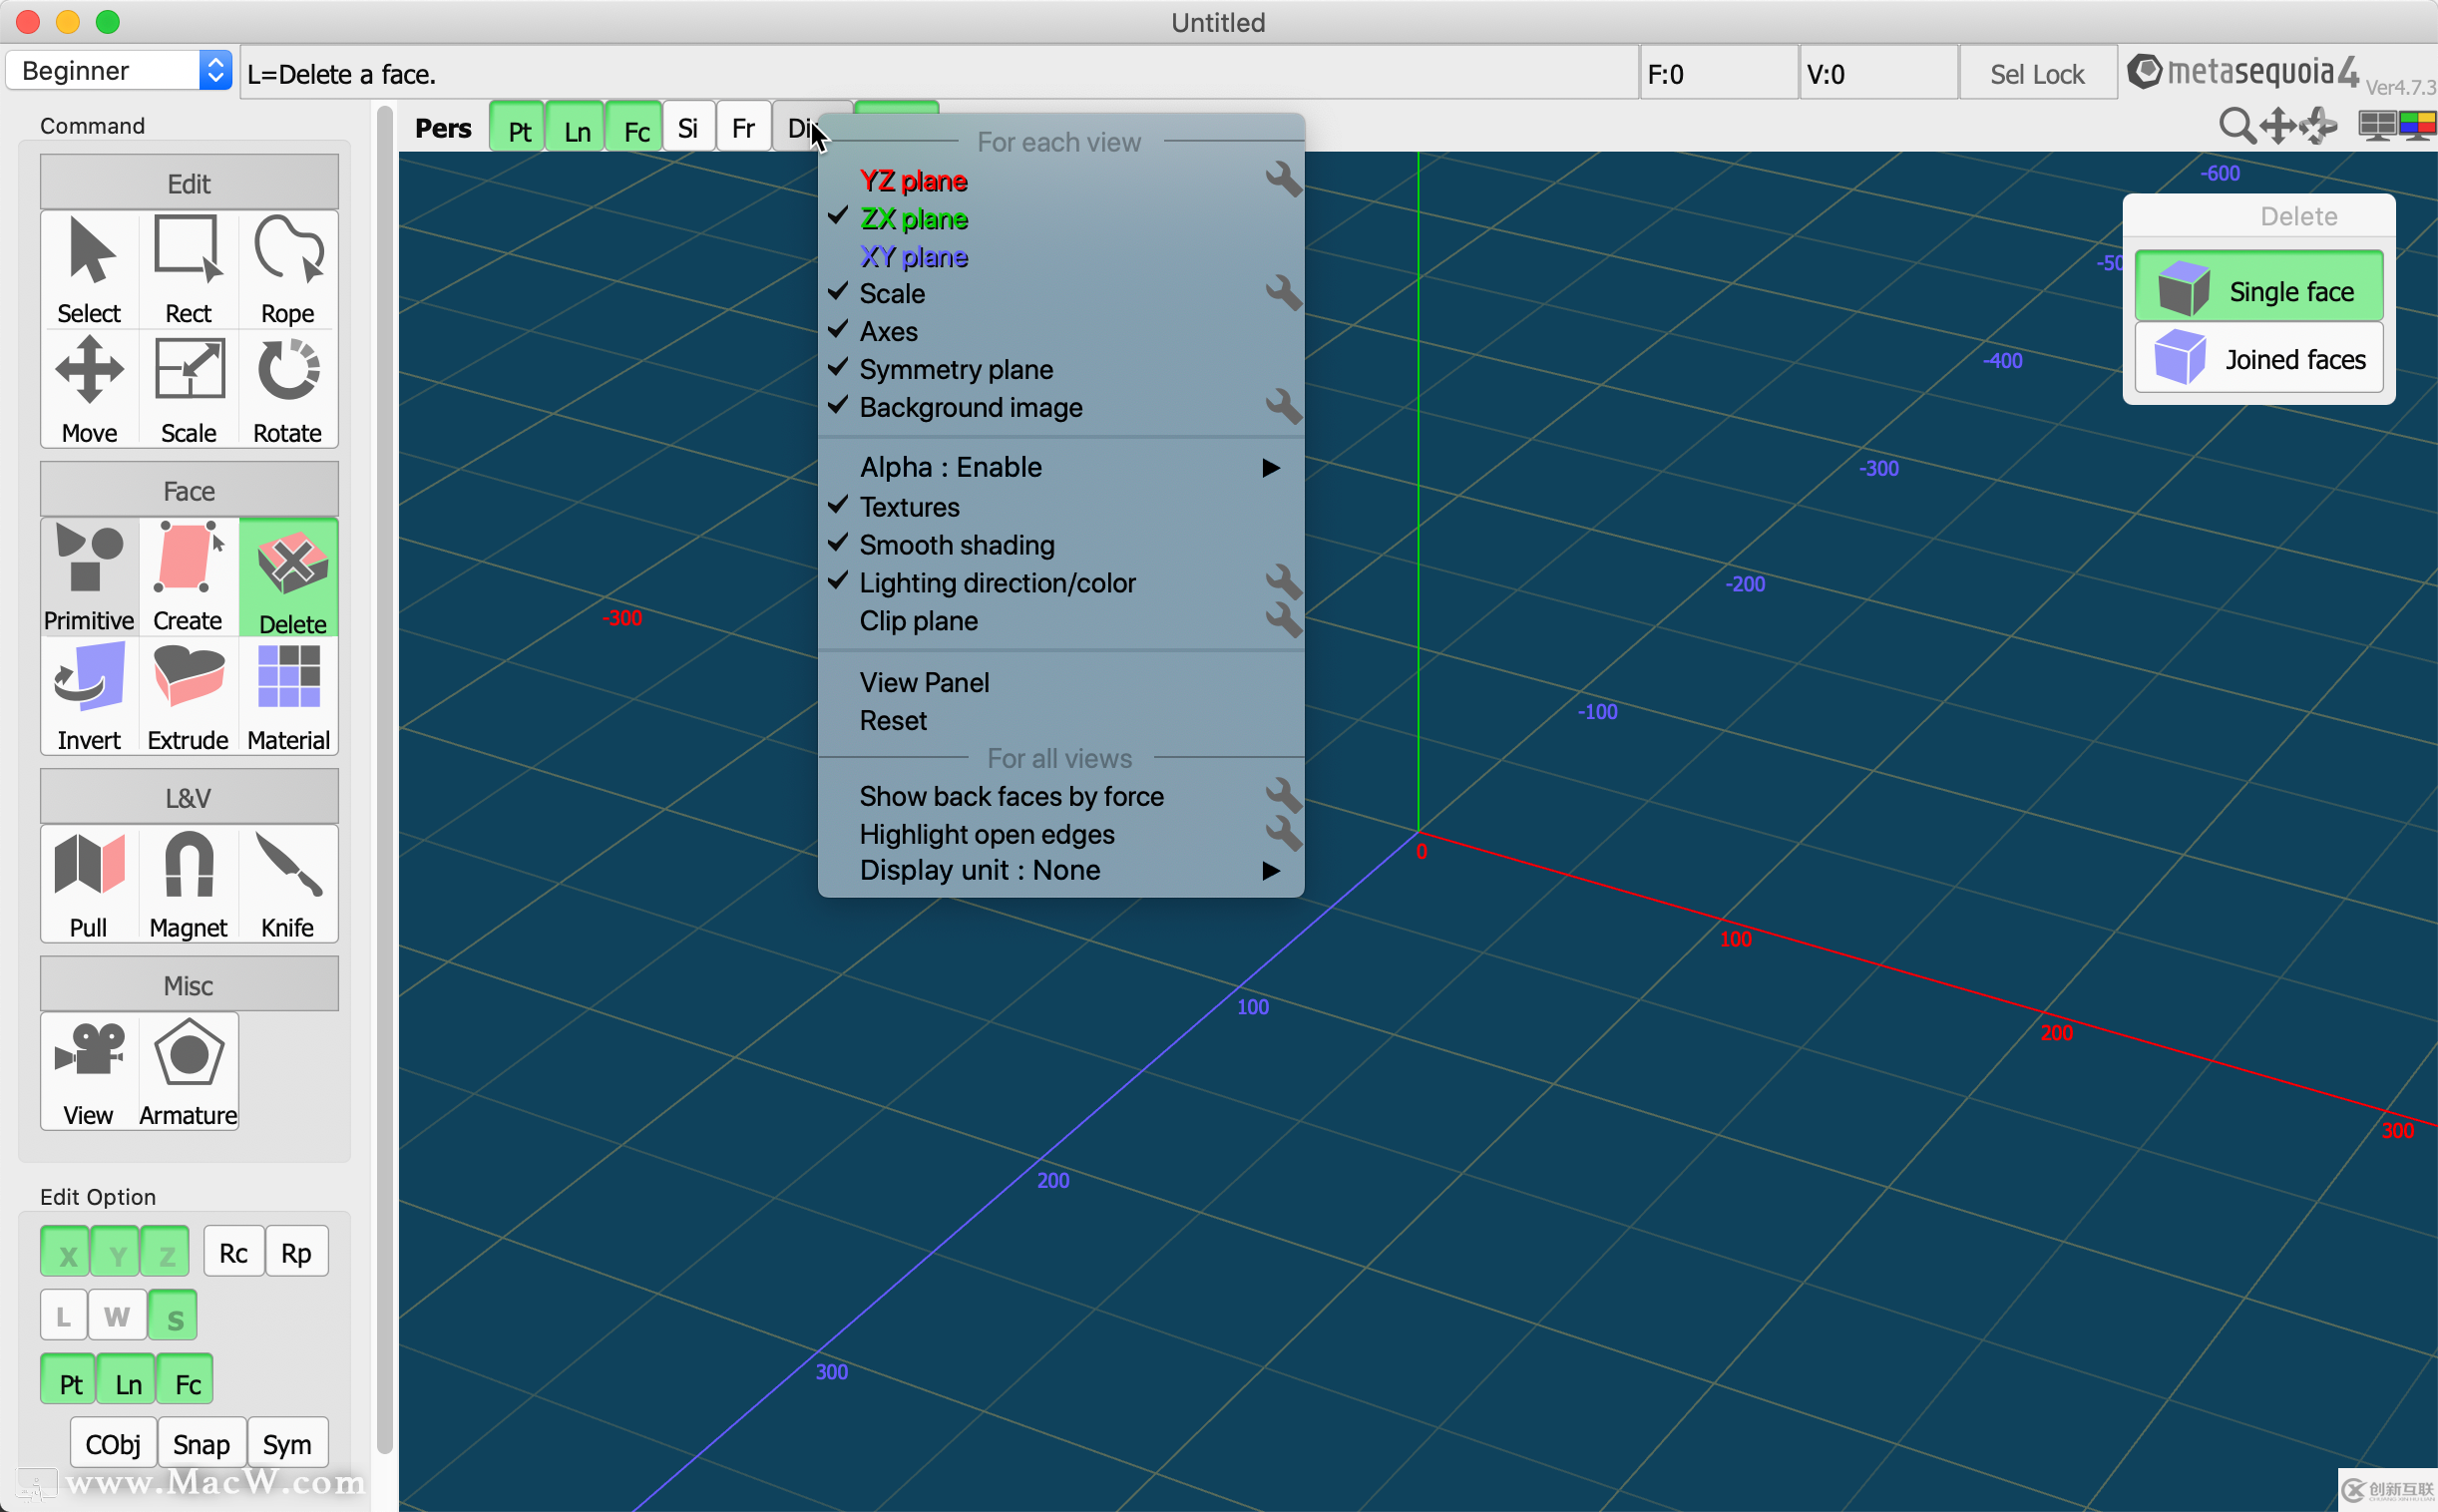This screenshot has width=2438, height=1512.
Task: Click the Sel Lock button
Action: point(2037,73)
